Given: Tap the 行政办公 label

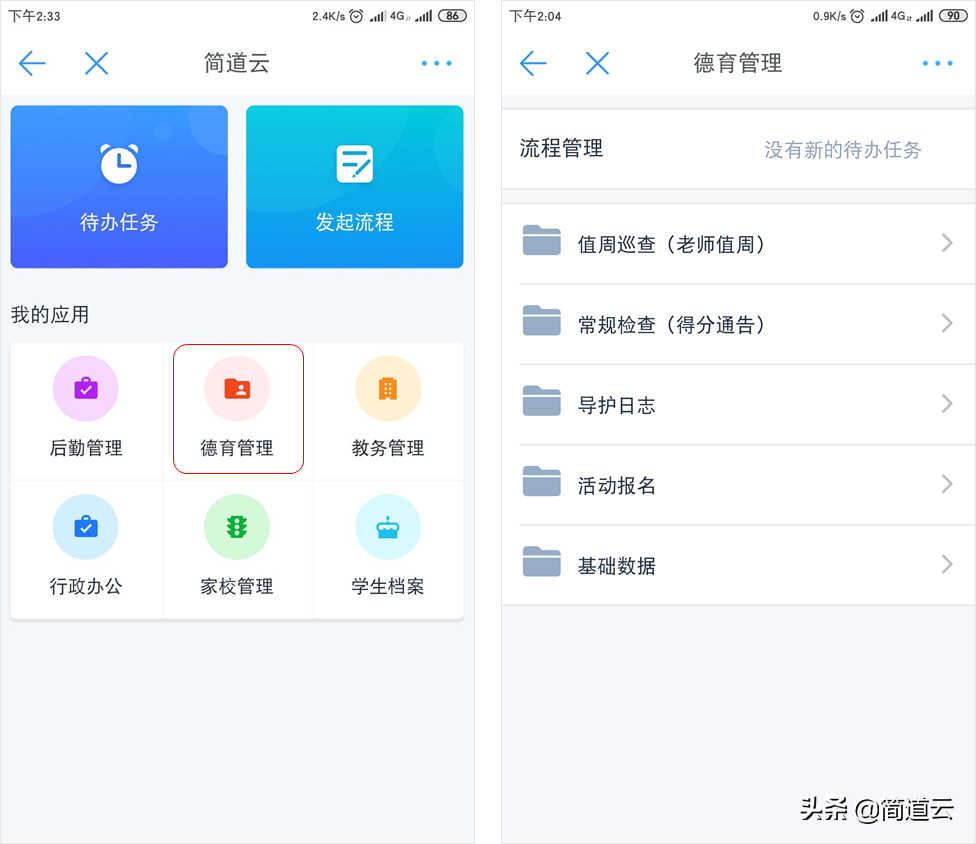Looking at the screenshot, I should [x=86, y=586].
